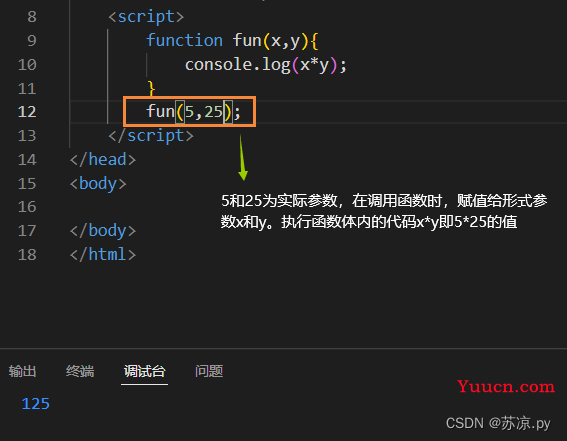
Task: Click the closing </body> tag
Action: (x=103, y=231)
